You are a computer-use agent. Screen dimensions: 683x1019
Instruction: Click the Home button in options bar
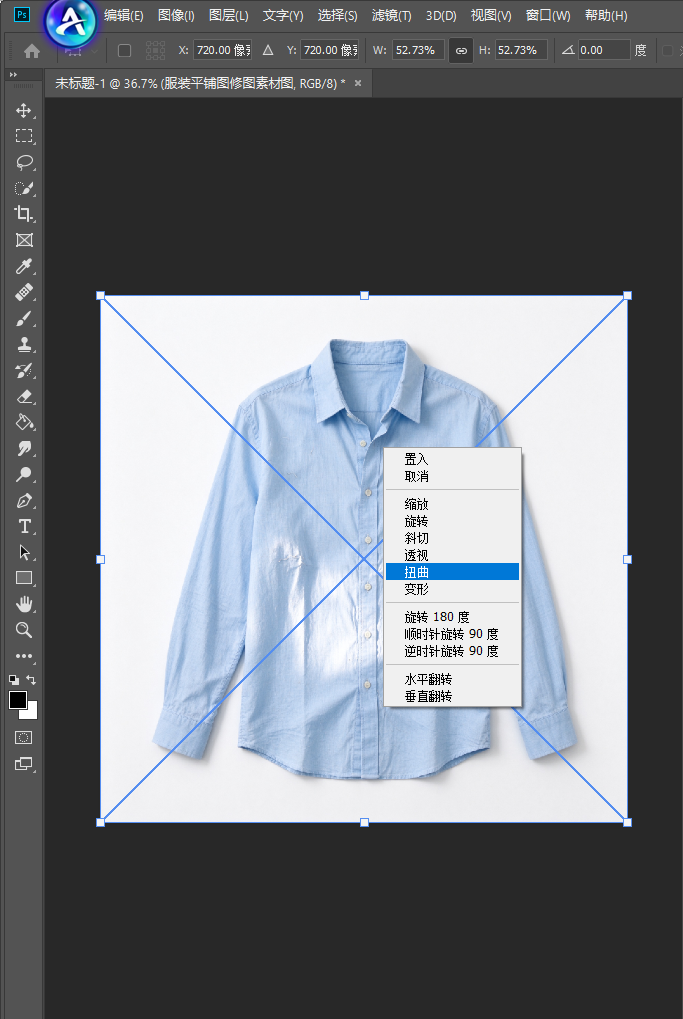pos(31,51)
